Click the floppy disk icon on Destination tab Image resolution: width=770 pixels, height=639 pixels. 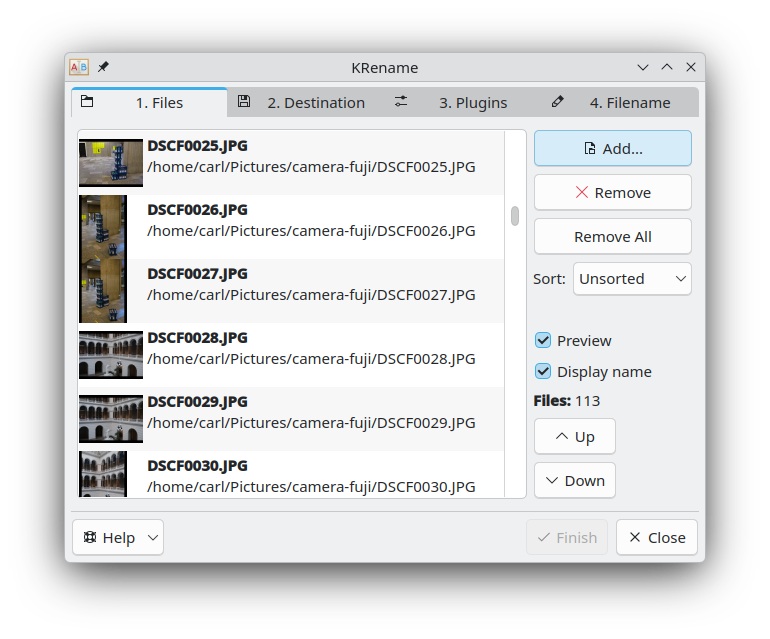244,102
